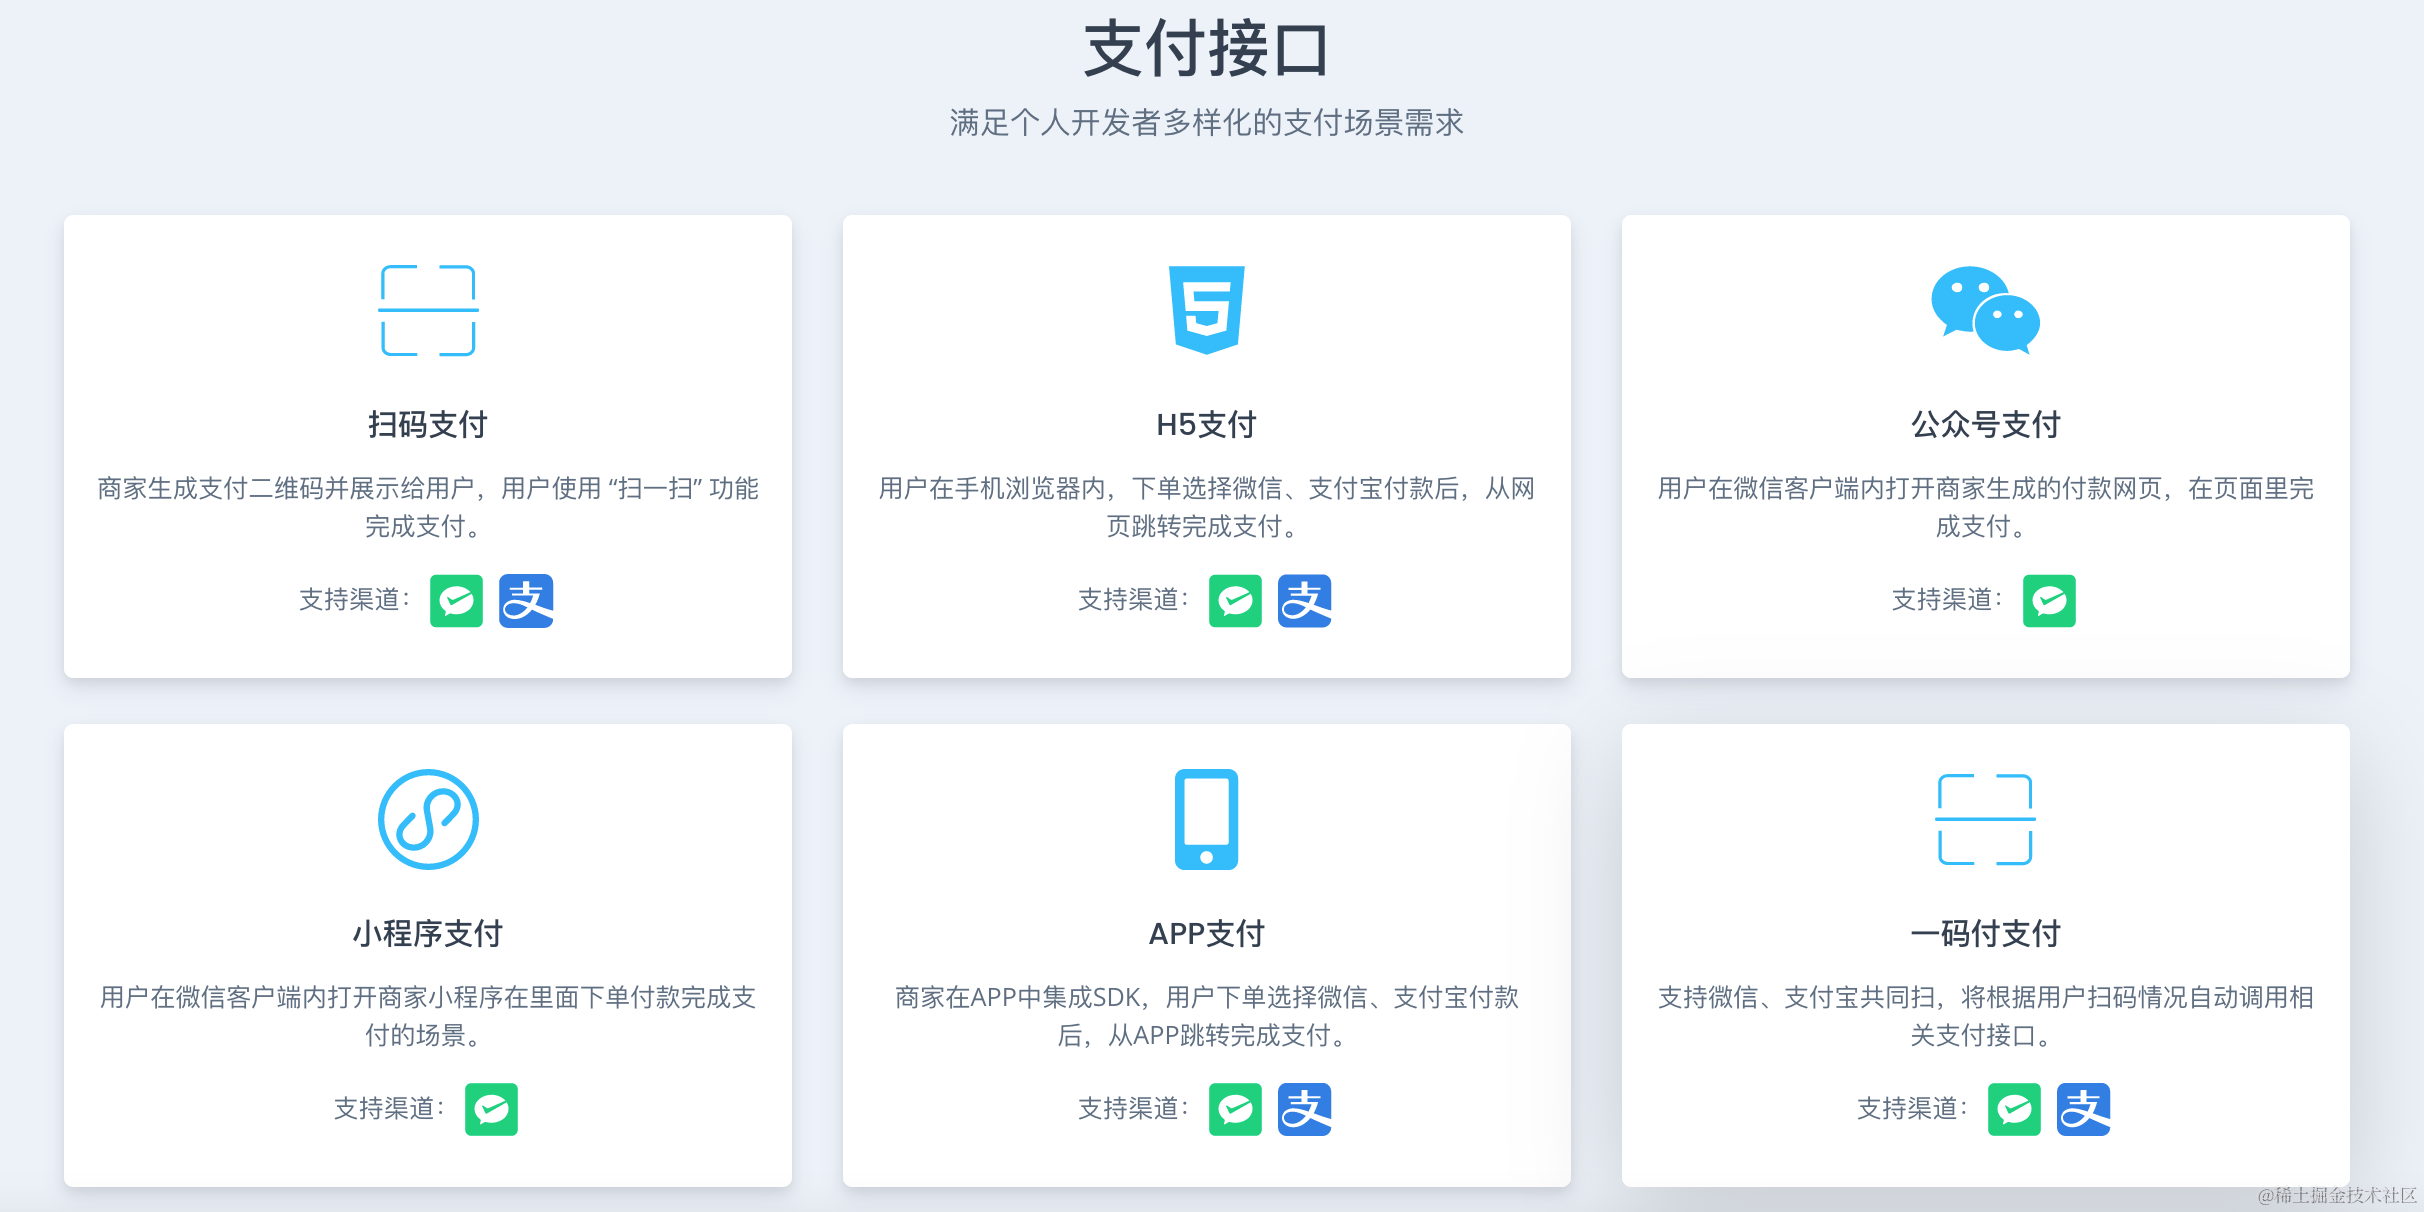Click the HTML5 shield icon
The width and height of the screenshot is (2424, 1212).
coord(1207,309)
